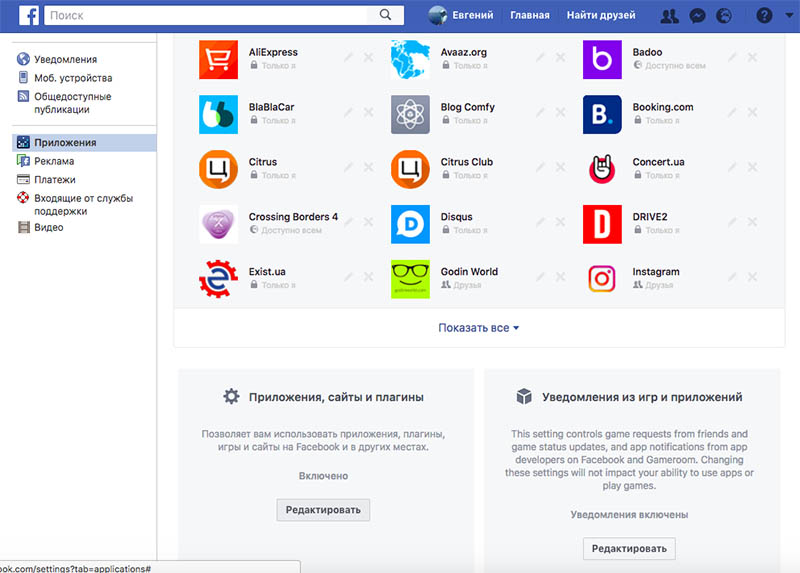Edit DRIVE2 app with pencil icon
800x573 pixels.
(732, 222)
